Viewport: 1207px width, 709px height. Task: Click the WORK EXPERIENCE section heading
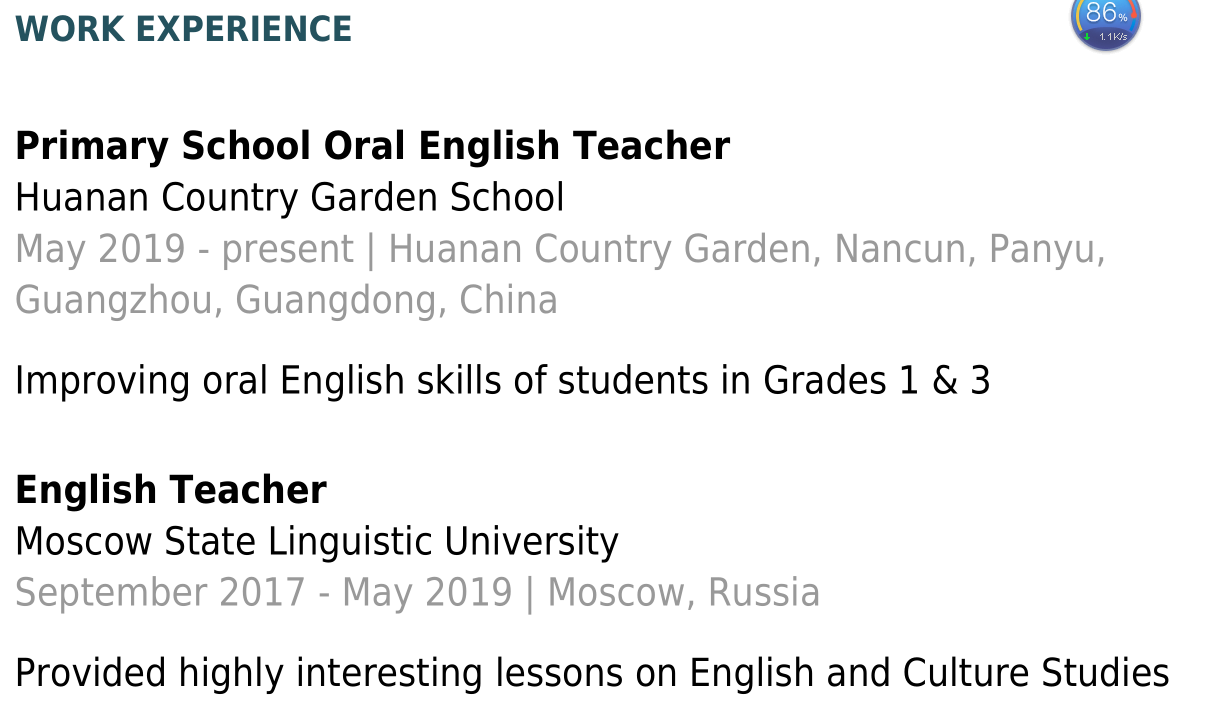[184, 29]
